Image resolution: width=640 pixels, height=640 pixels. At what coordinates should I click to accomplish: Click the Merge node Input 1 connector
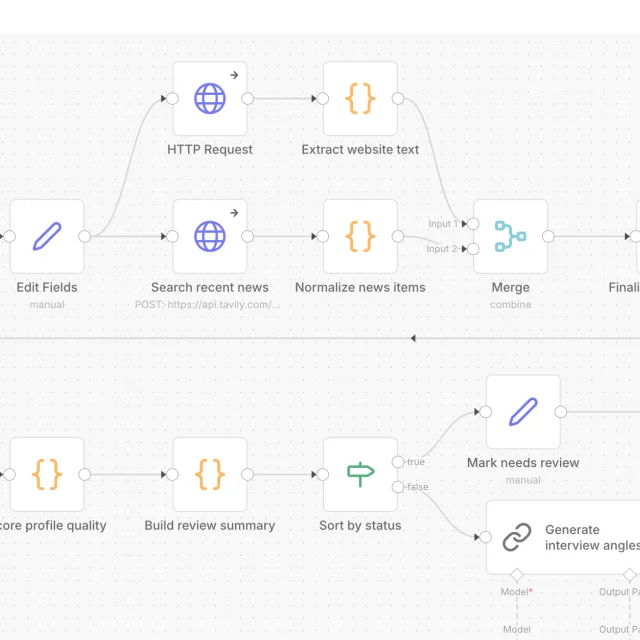tap(473, 224)
